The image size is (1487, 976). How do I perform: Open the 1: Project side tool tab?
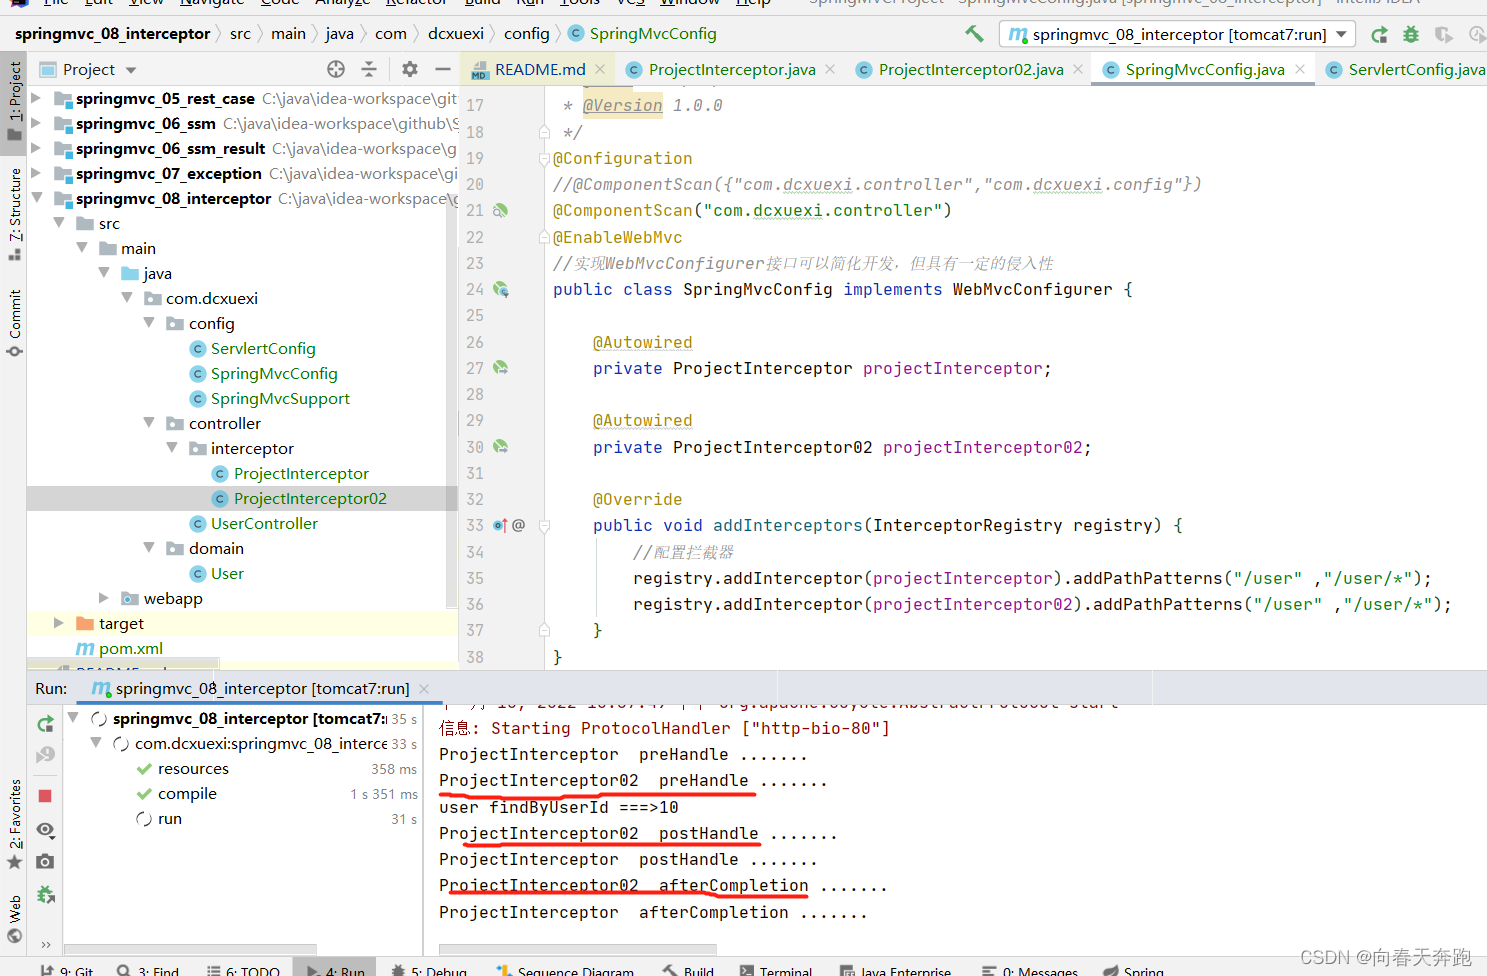click(x=14, y=101)
